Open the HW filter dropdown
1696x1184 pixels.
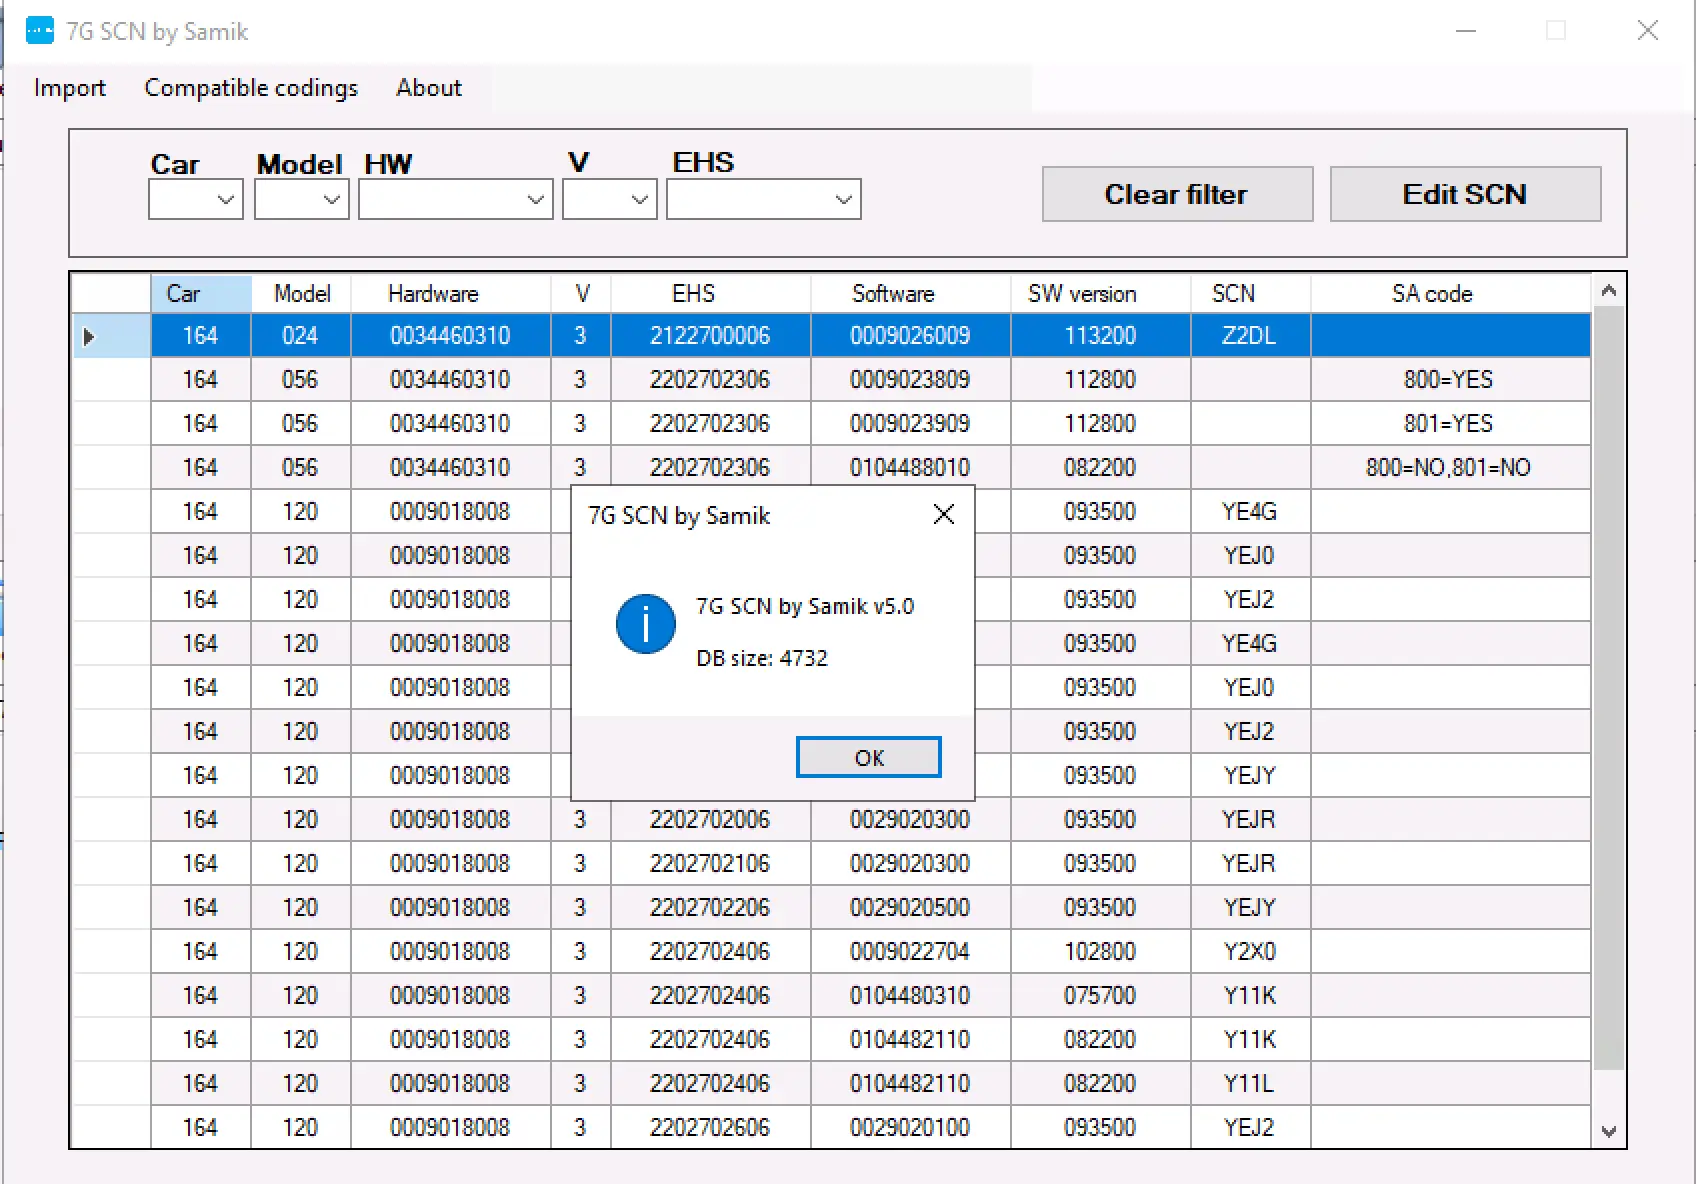pyautogui.click(x=536, y=199)
